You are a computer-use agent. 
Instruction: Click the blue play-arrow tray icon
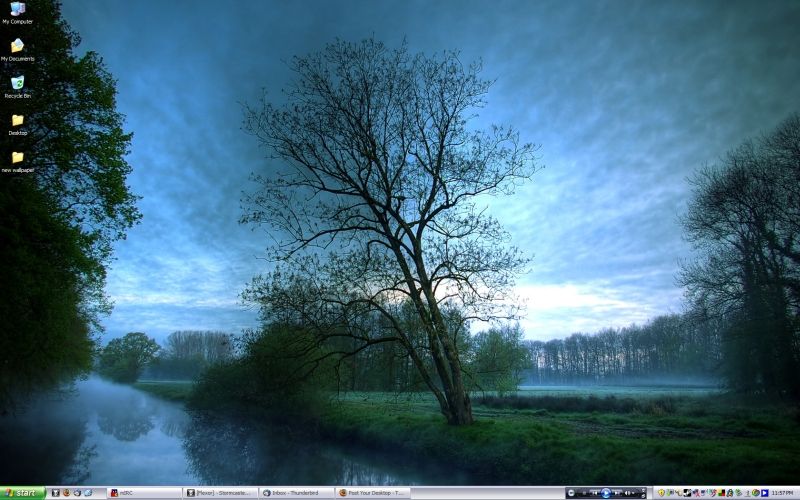point(764,493)
